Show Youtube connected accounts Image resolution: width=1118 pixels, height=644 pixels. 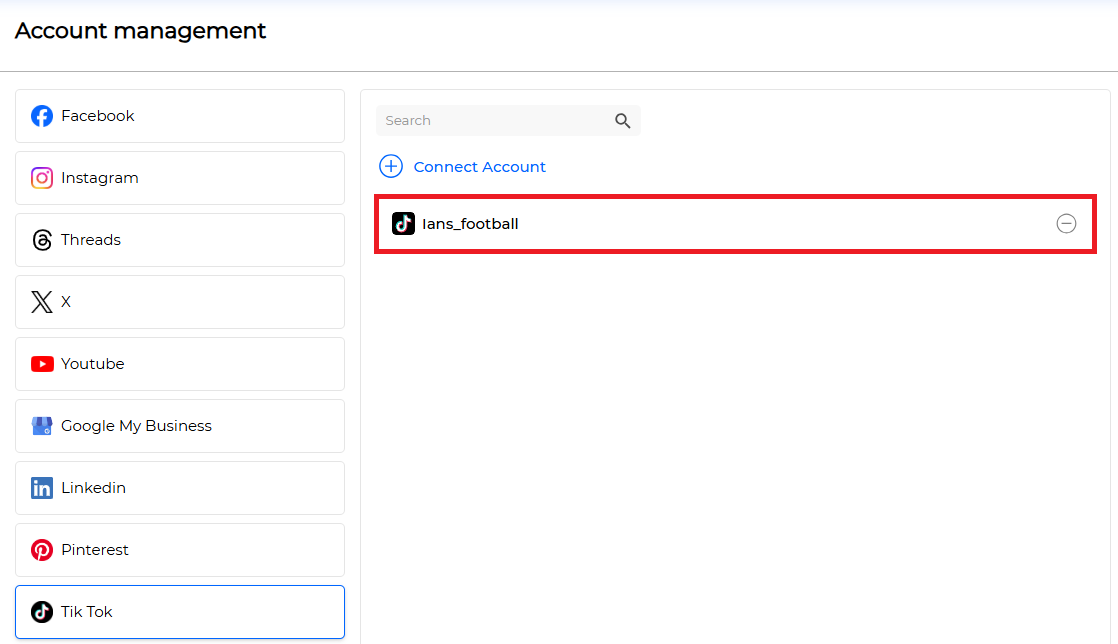click(180, 364)
